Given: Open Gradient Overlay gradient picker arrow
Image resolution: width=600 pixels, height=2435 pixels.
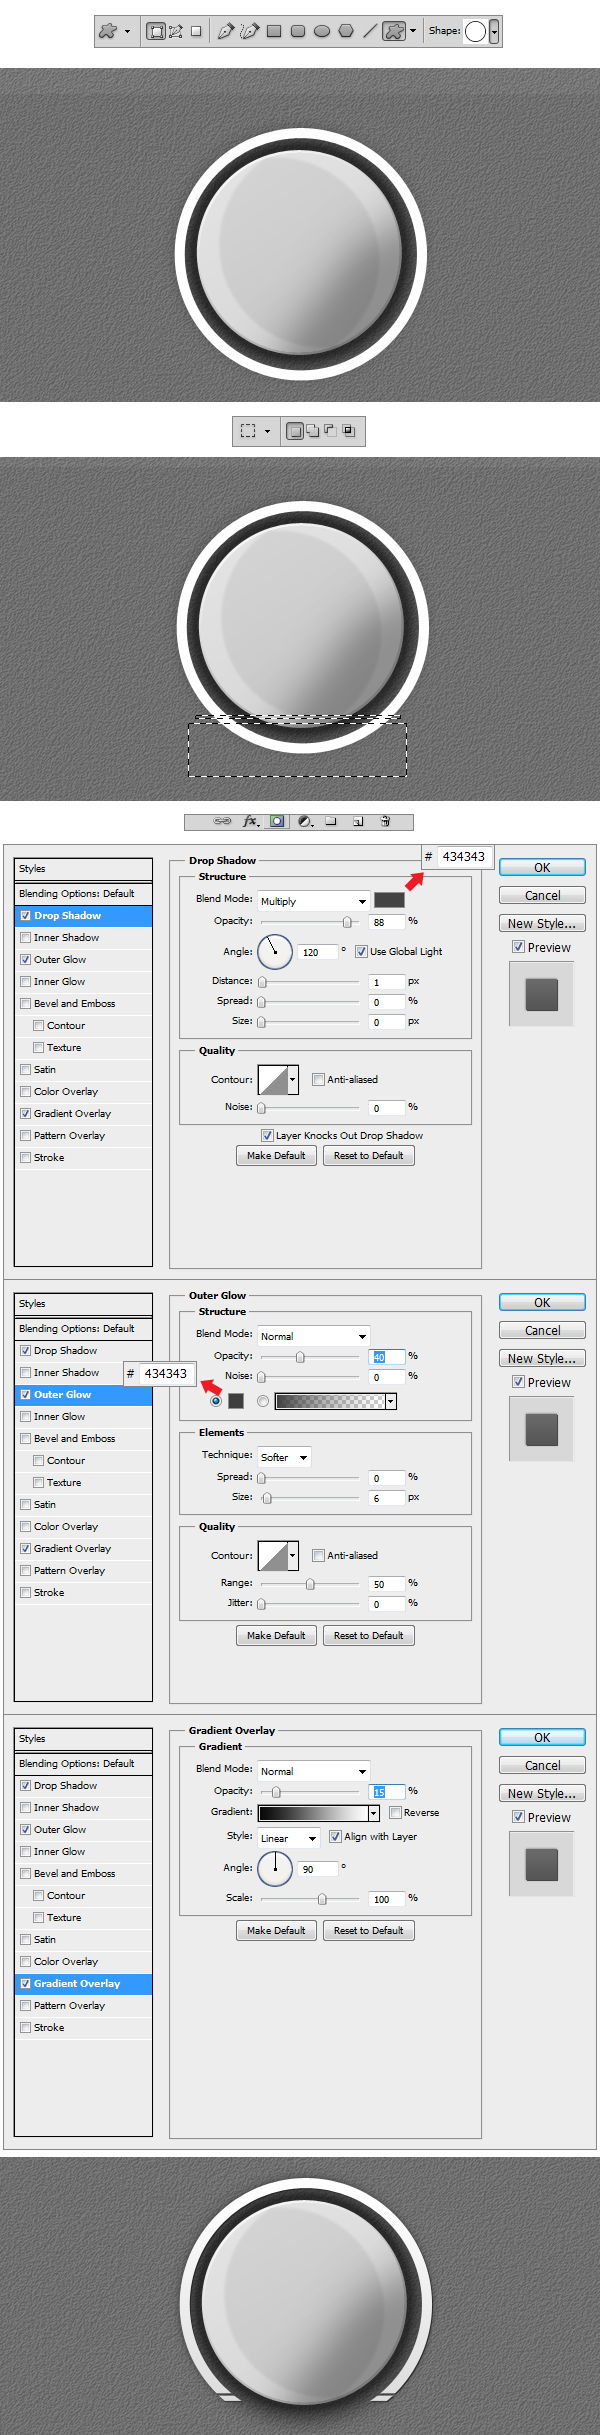Looking at the screenshot, I should (374, 1813).
